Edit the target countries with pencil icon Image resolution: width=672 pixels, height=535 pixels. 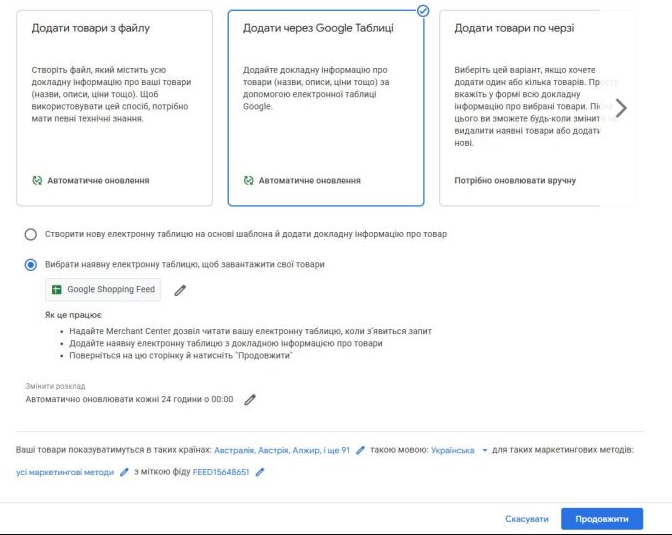point(360,450)
